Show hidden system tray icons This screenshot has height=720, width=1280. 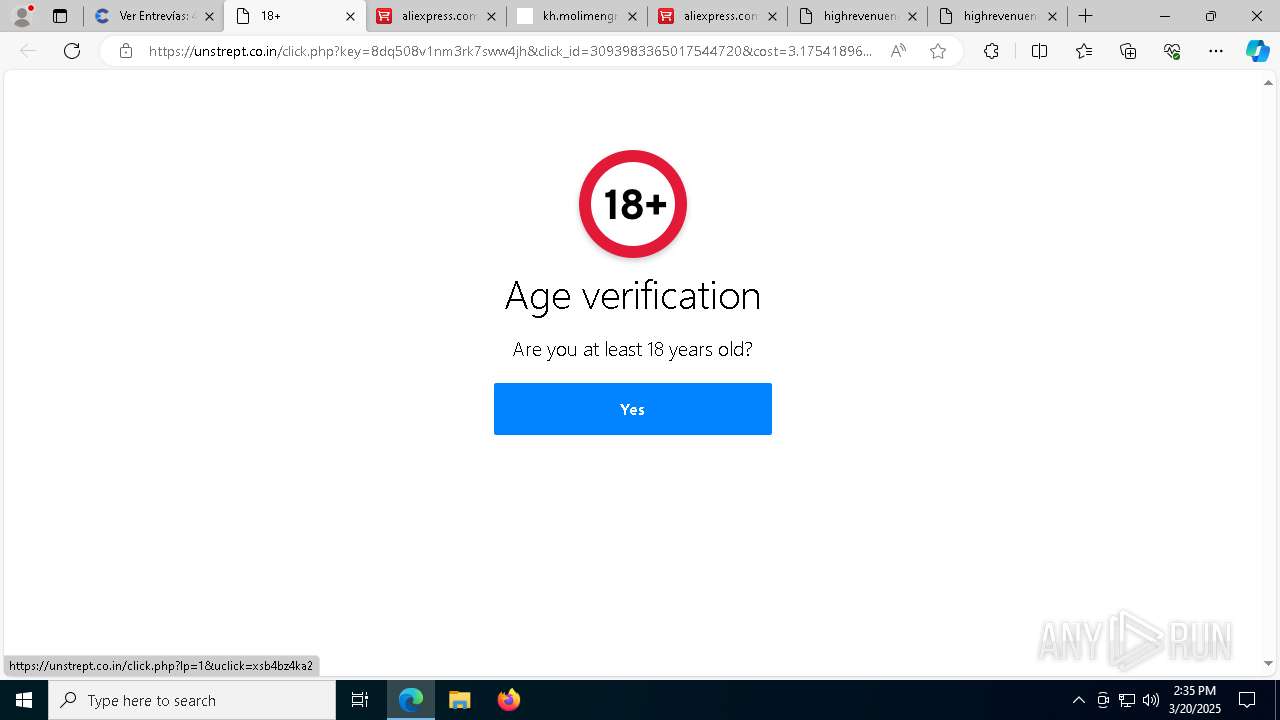coord(1078,700)
